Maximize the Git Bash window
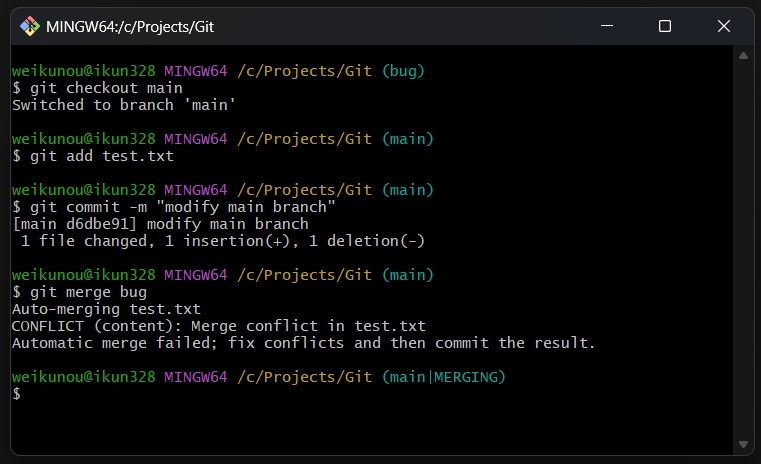This screenshot has height=464, width=761. tap(665, 26)
